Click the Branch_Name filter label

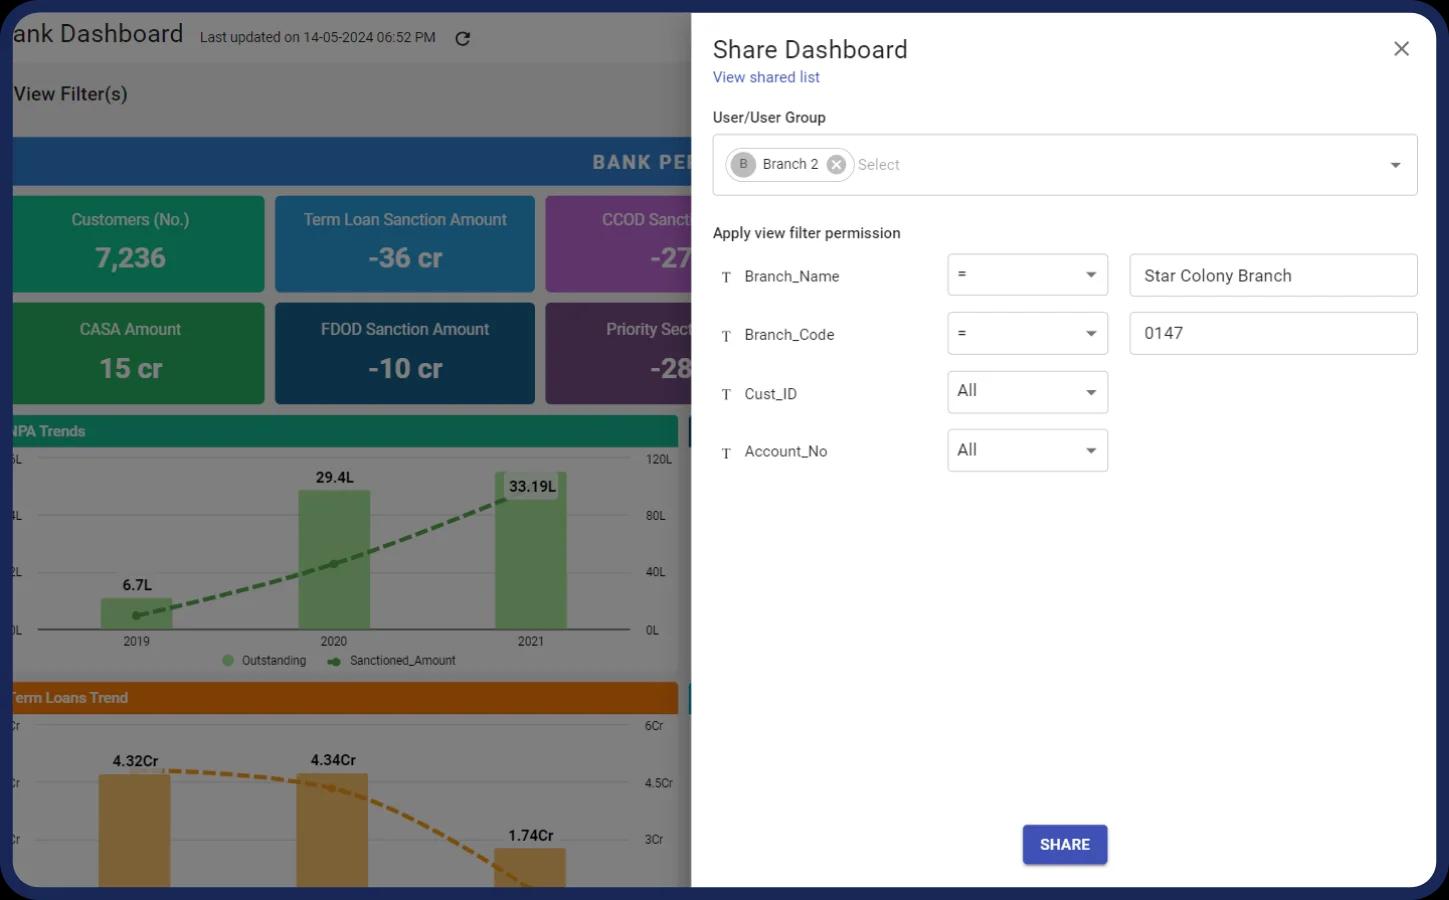[x=792, y=276]
